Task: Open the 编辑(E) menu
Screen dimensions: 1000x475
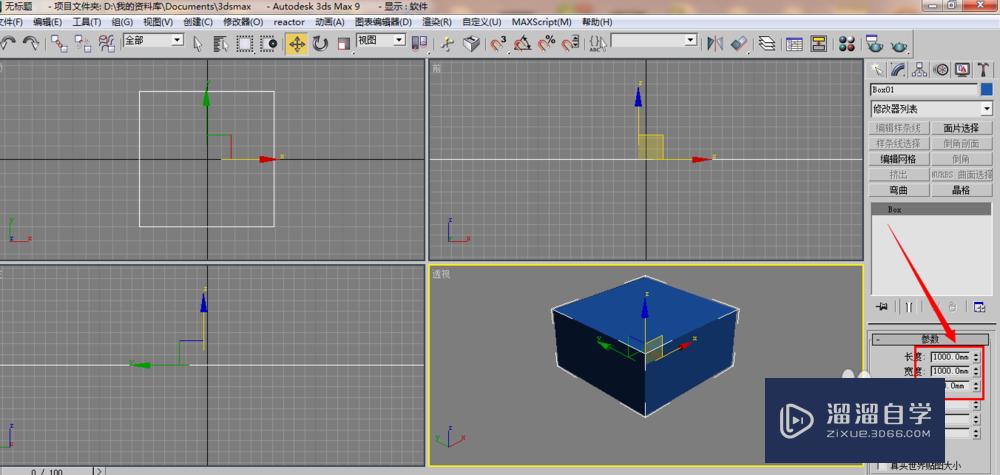Action: [47, 22]
